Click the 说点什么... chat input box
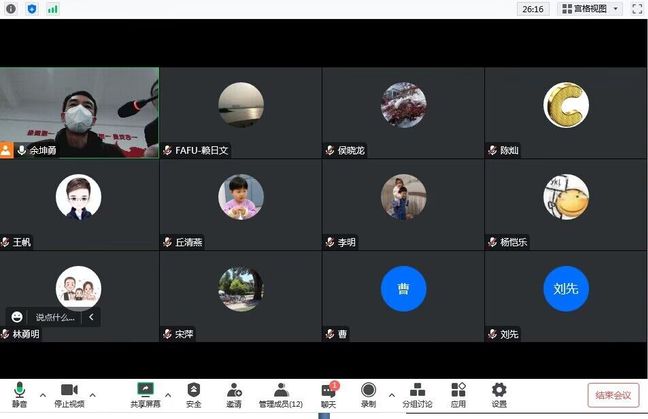 pos(55,317)
